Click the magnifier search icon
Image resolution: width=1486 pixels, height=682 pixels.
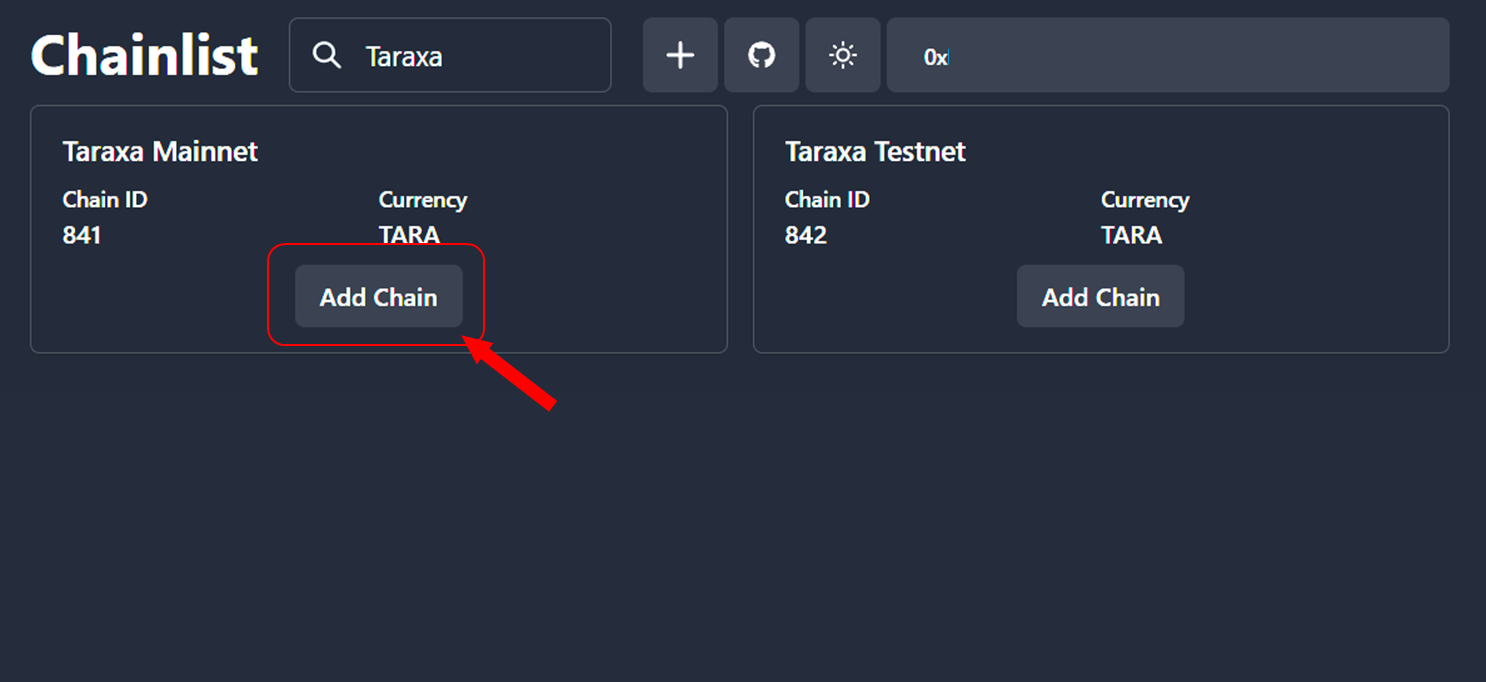pyautogui.click(x=327, y=55)
